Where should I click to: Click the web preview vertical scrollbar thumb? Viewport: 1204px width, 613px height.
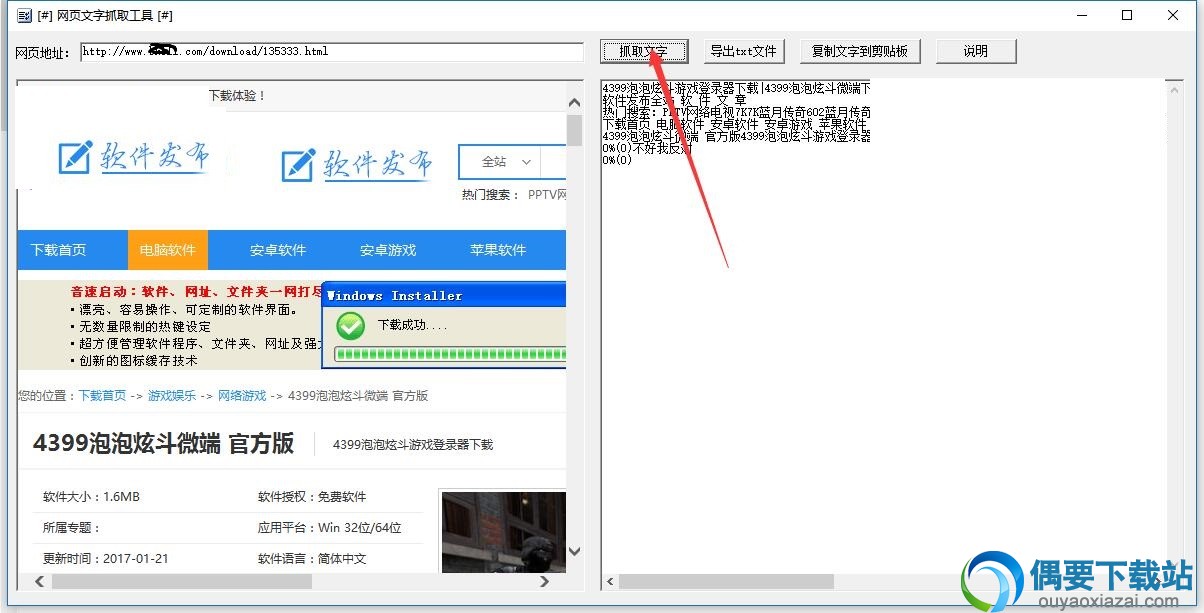point(574,130)
